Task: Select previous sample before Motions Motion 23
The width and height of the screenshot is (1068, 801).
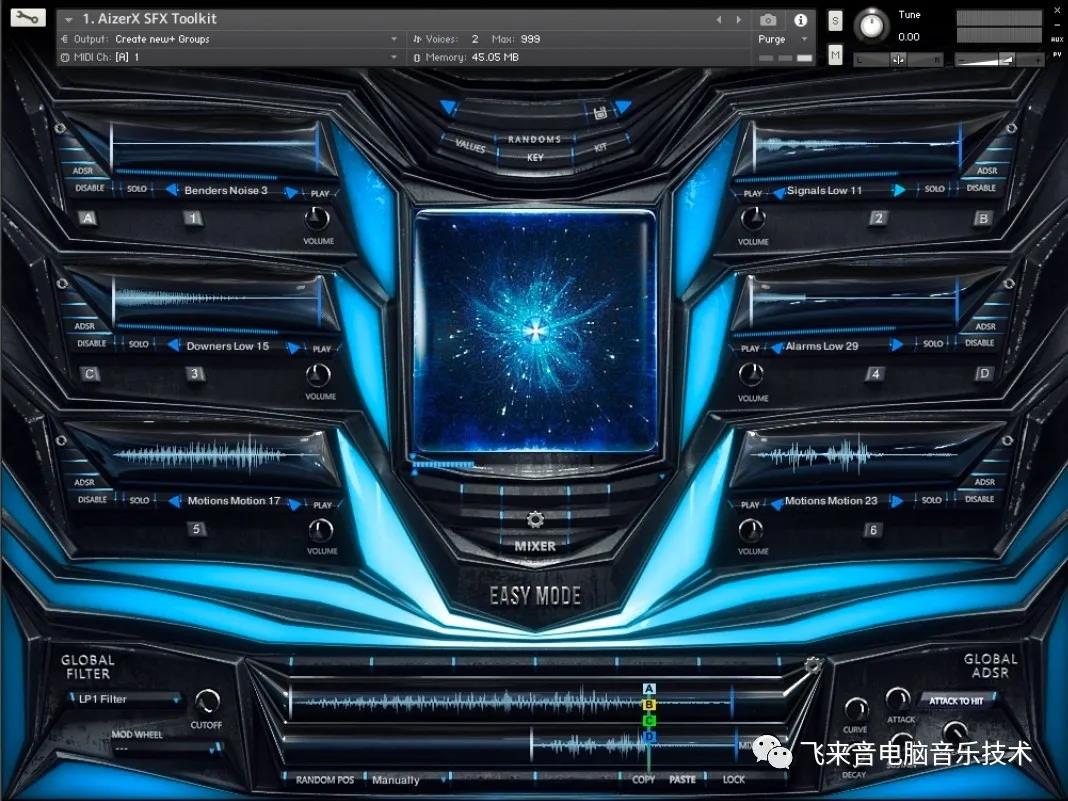Action: [776, 503]
